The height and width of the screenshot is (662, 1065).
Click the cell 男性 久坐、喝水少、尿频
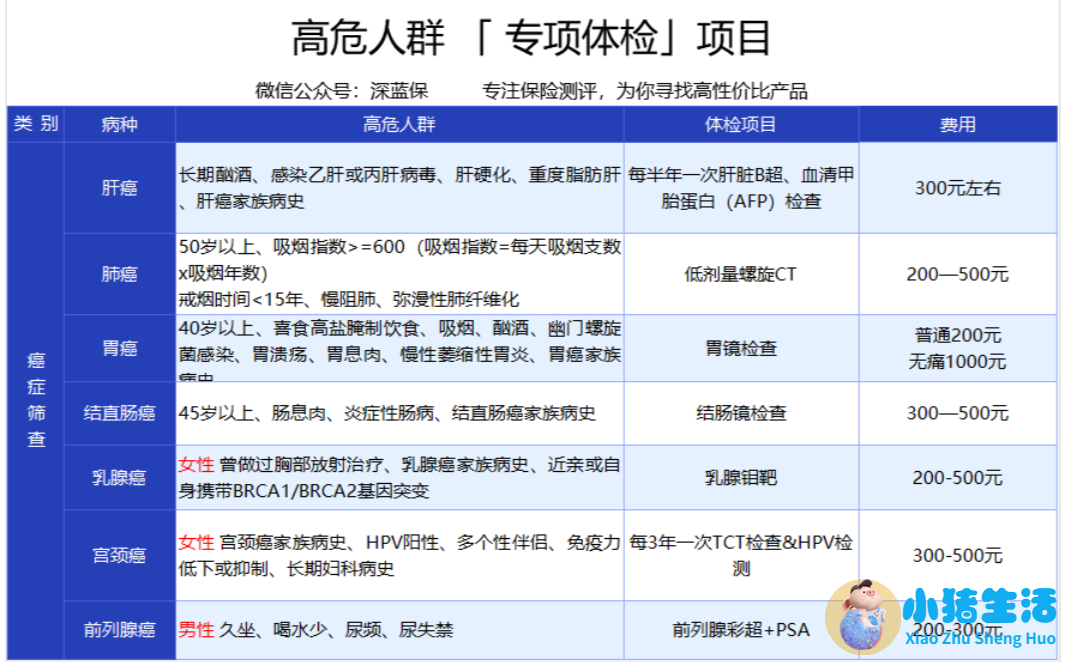[399, 630]
